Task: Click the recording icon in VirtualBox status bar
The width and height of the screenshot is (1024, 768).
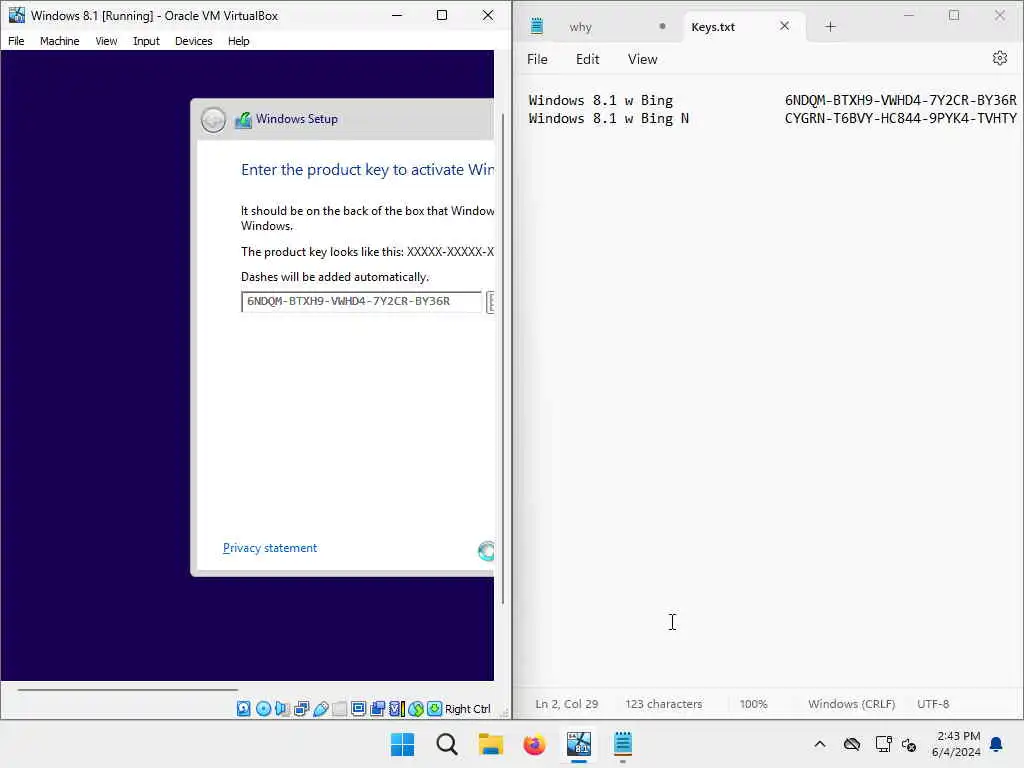Action: [x=377, y=709]
